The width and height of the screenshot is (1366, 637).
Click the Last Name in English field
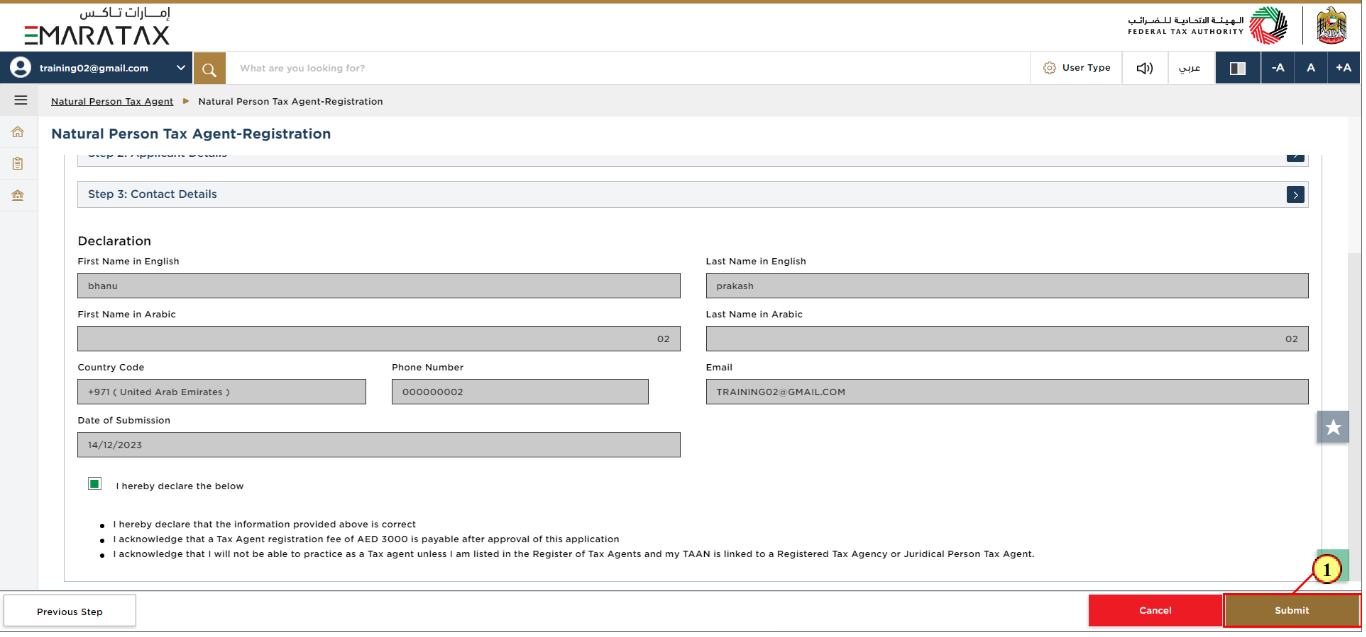click(1007, 286)
